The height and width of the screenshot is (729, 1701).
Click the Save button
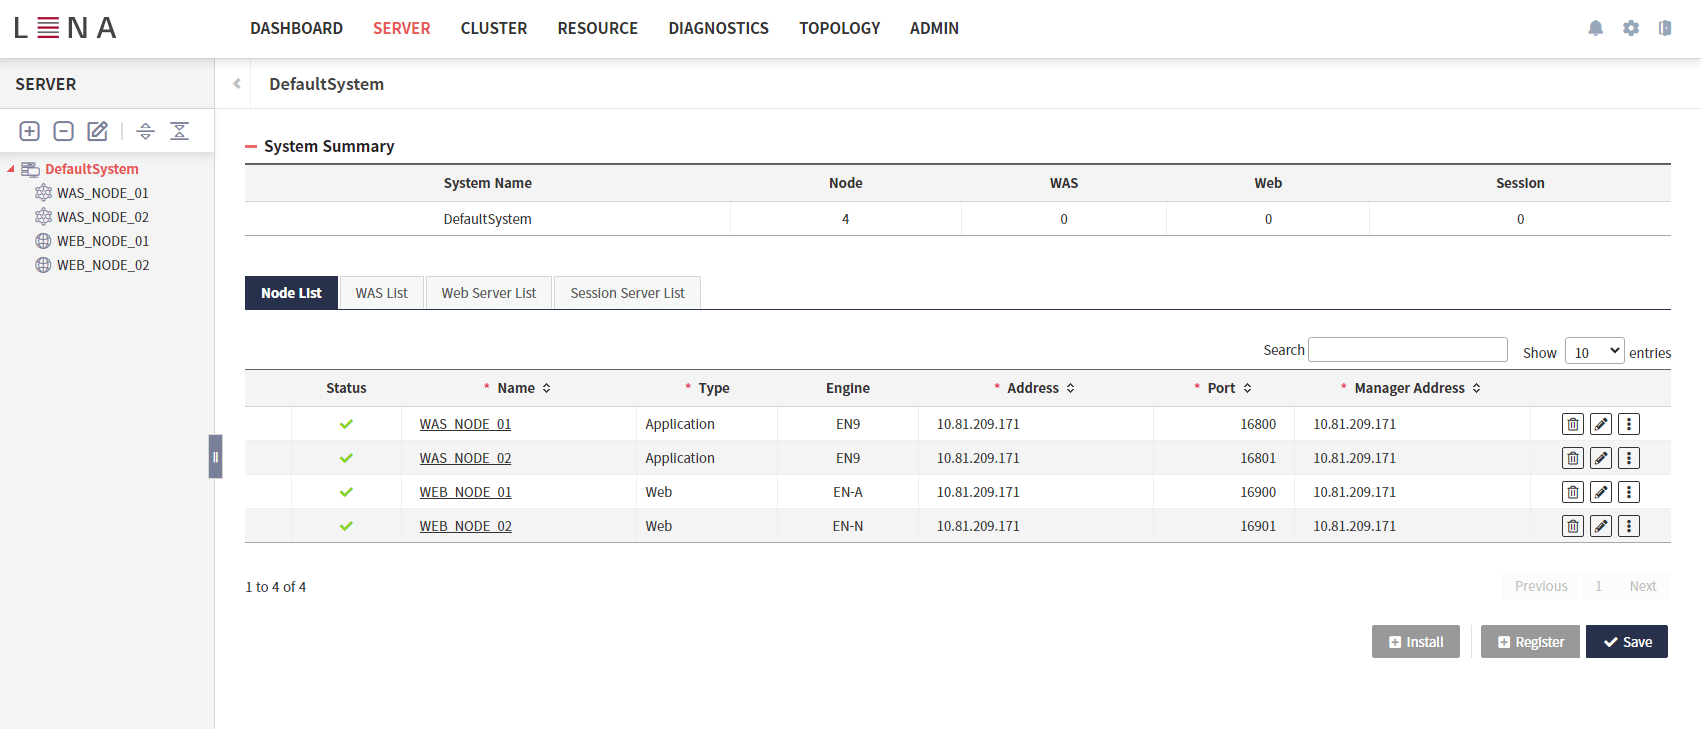[1627, 642]
